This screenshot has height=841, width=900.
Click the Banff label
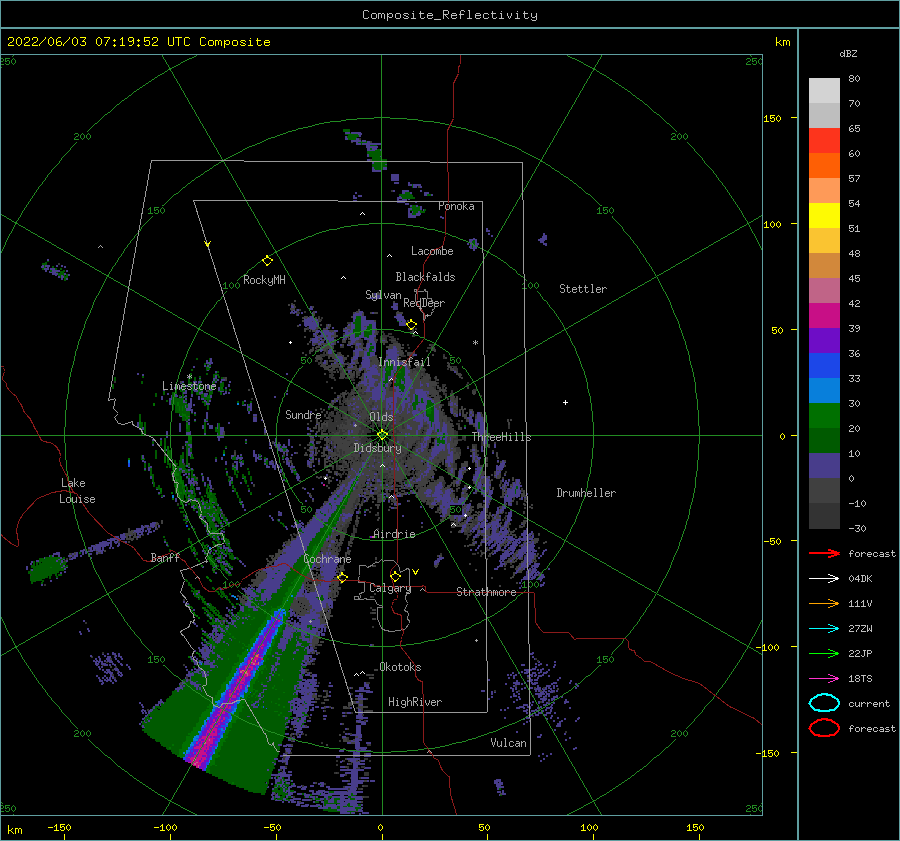click(x=165, y=557)
